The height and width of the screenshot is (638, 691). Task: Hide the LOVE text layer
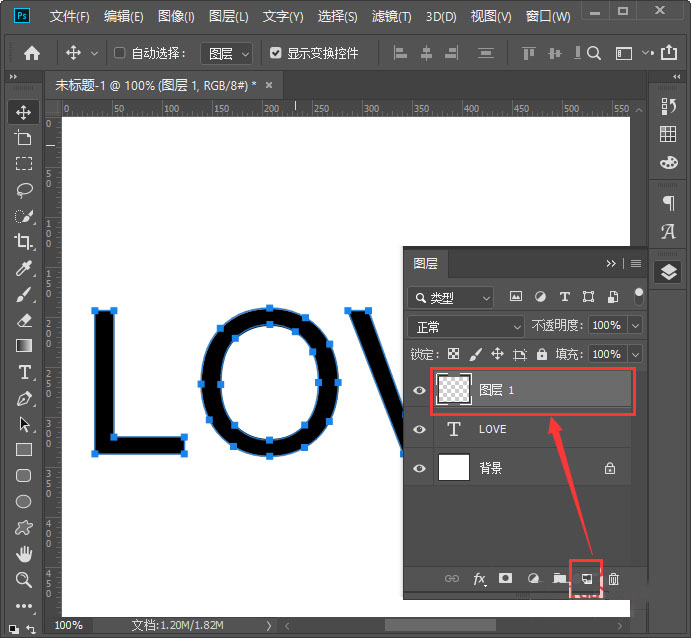pyautogui.click(x=419, y=429)
